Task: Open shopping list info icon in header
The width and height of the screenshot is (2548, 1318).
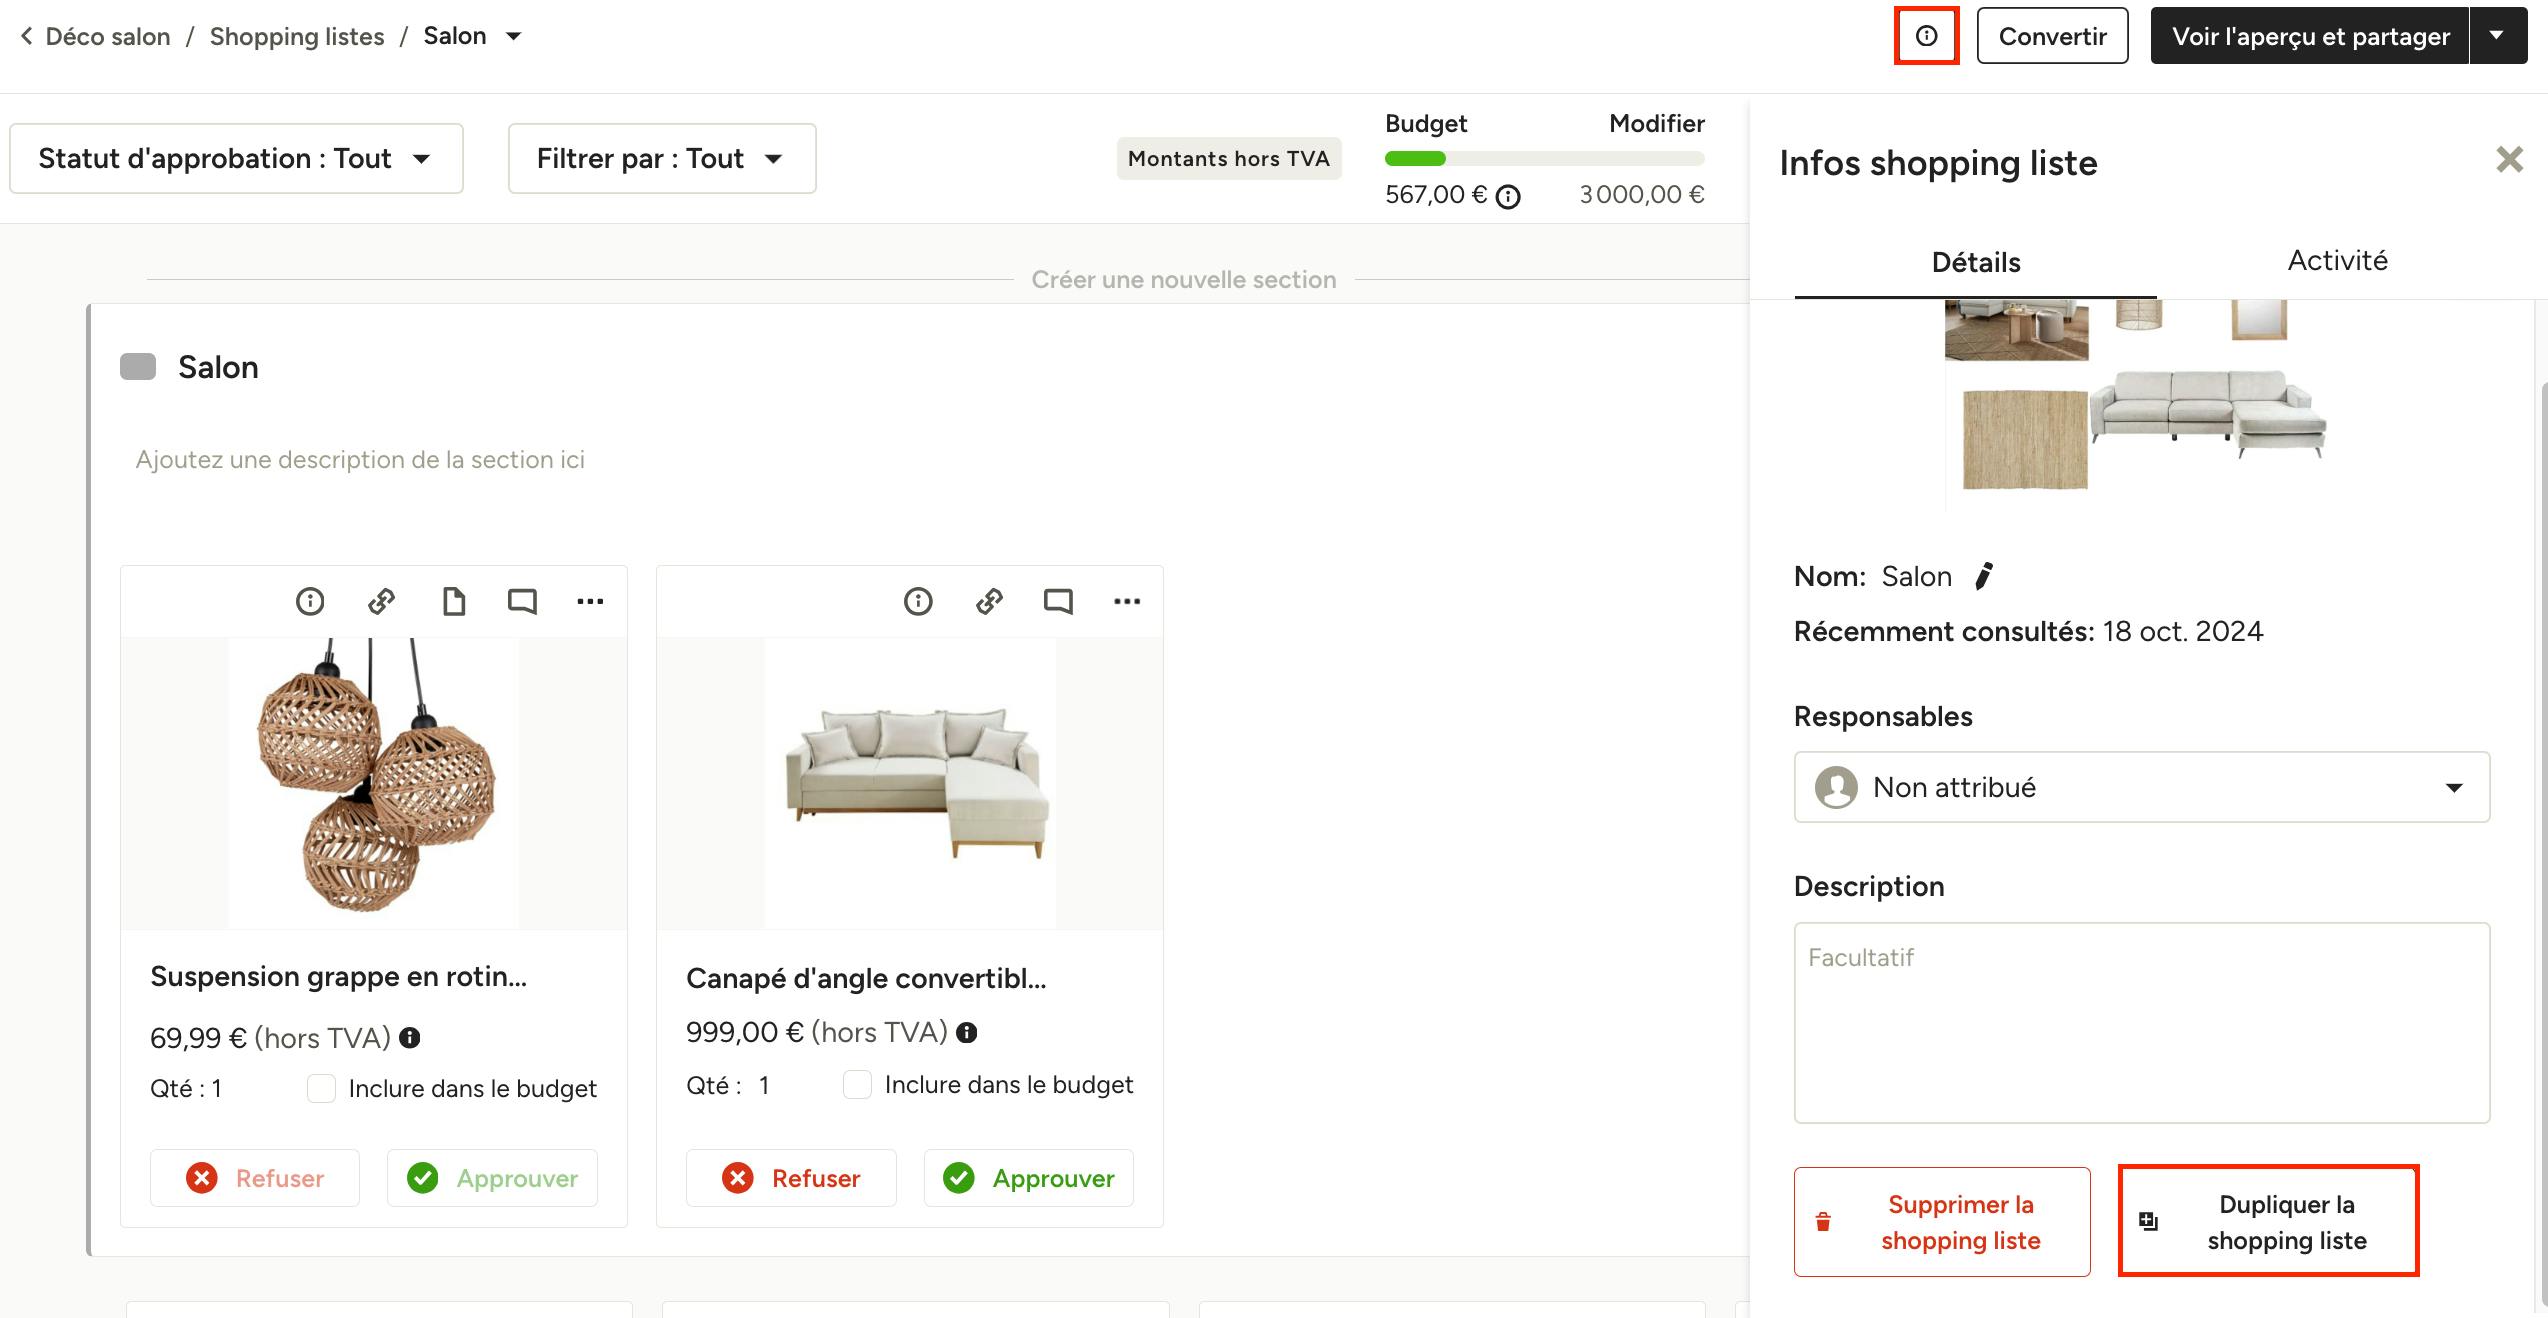Action: point(1926,36)
